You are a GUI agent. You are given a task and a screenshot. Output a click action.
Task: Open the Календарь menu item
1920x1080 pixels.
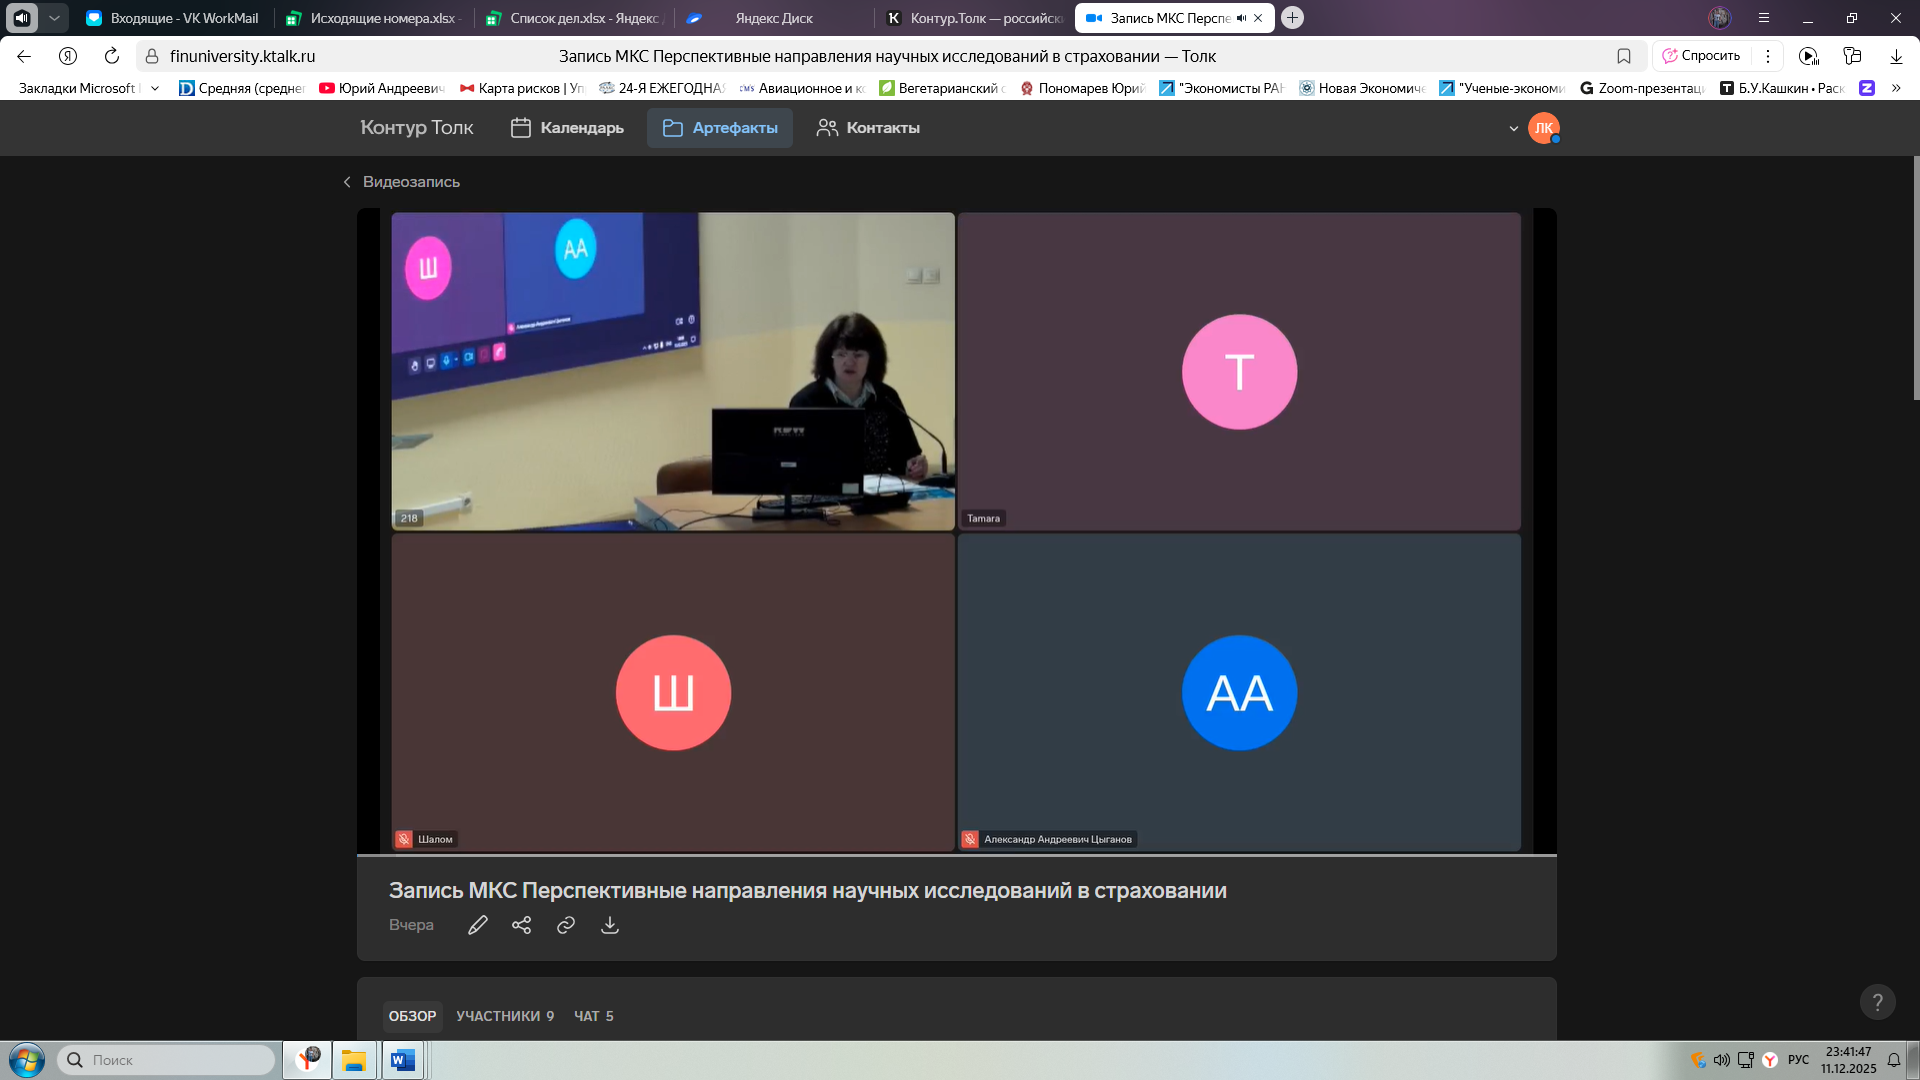tap(567, 128)
